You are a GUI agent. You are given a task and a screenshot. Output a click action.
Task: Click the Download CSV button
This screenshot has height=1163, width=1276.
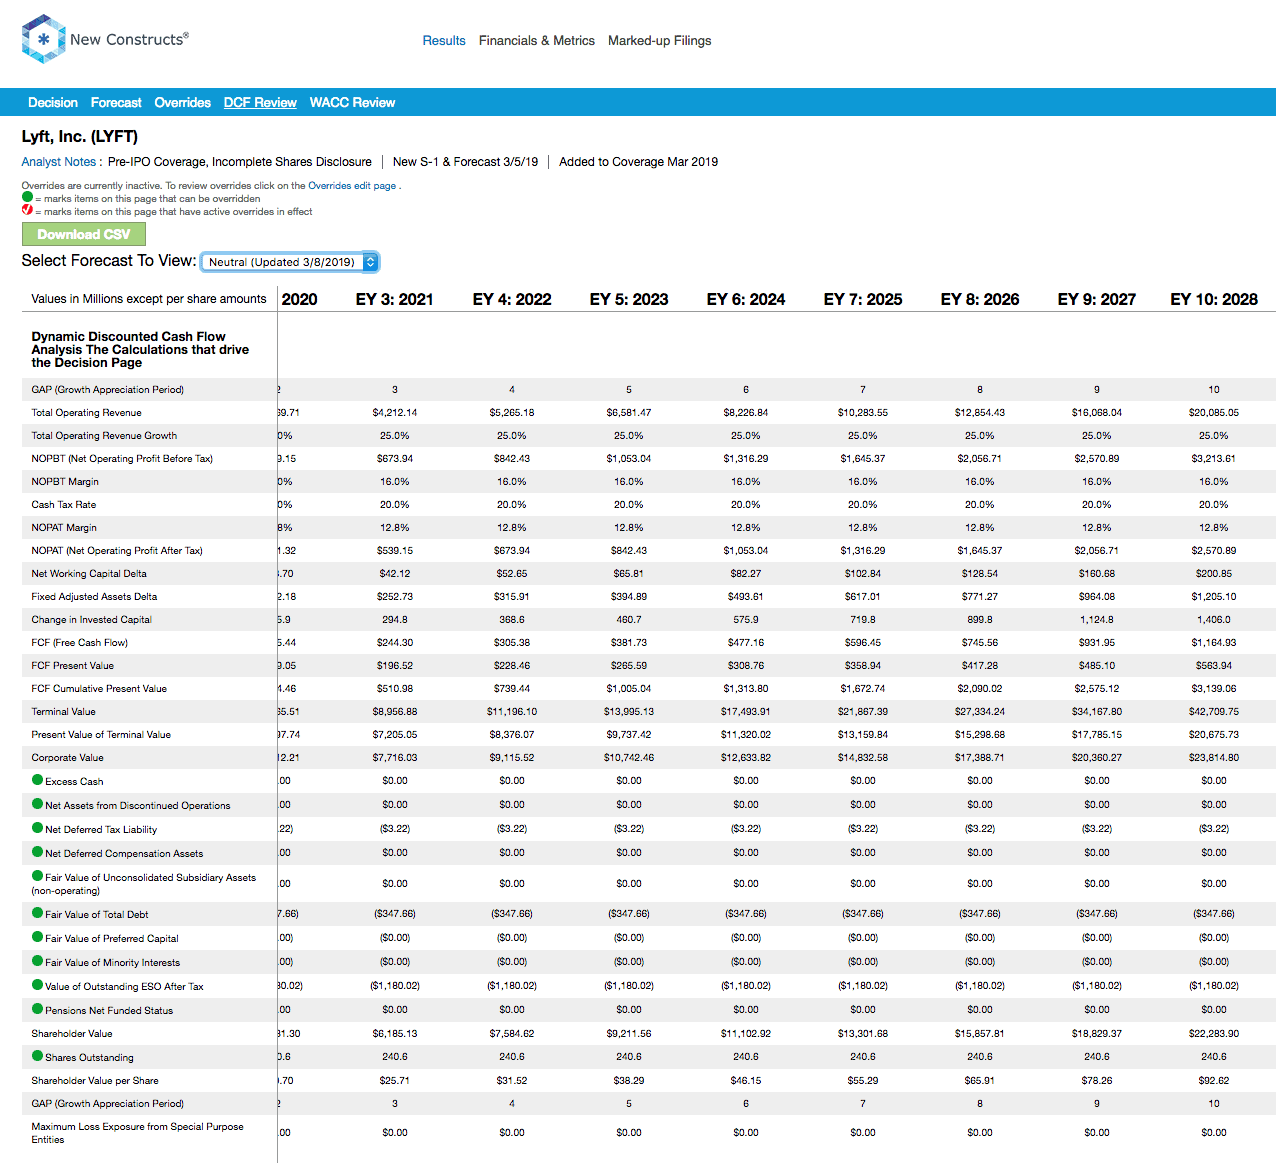(84, 234)
